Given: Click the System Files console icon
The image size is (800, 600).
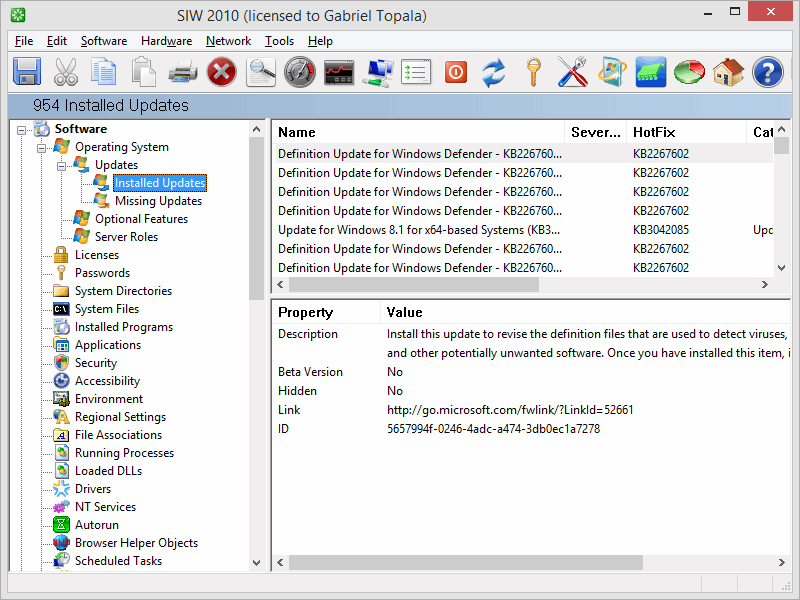Looking at the screenshot, I should [x=61, y=309].
